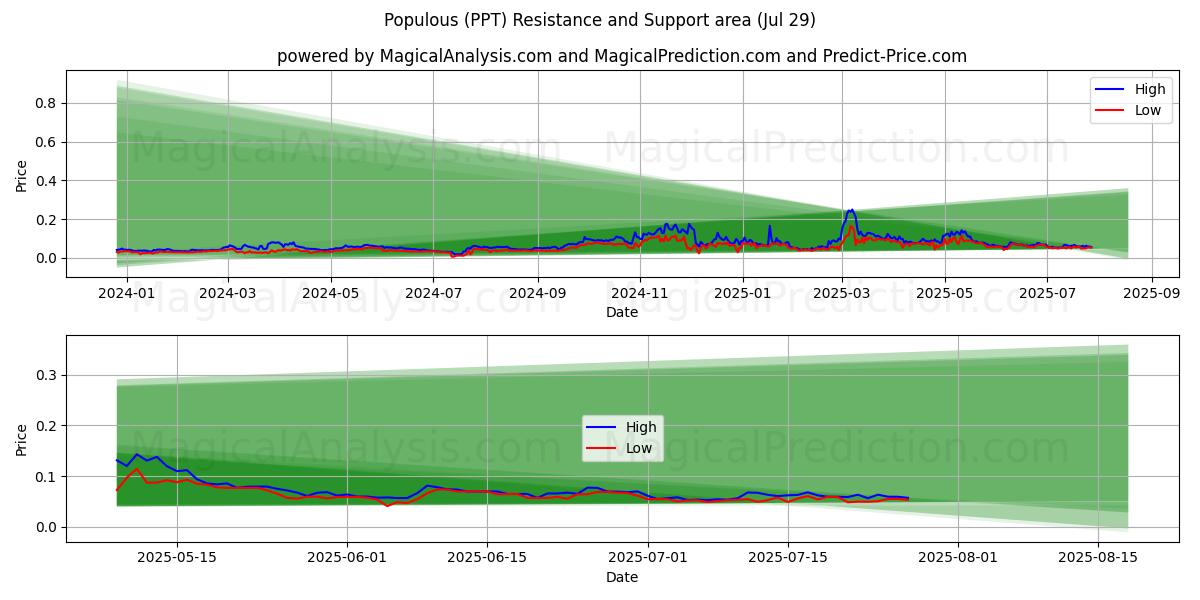Click the '2024-05' x-axis label of the top chart
1200x600 pixels.
point(331,293)
